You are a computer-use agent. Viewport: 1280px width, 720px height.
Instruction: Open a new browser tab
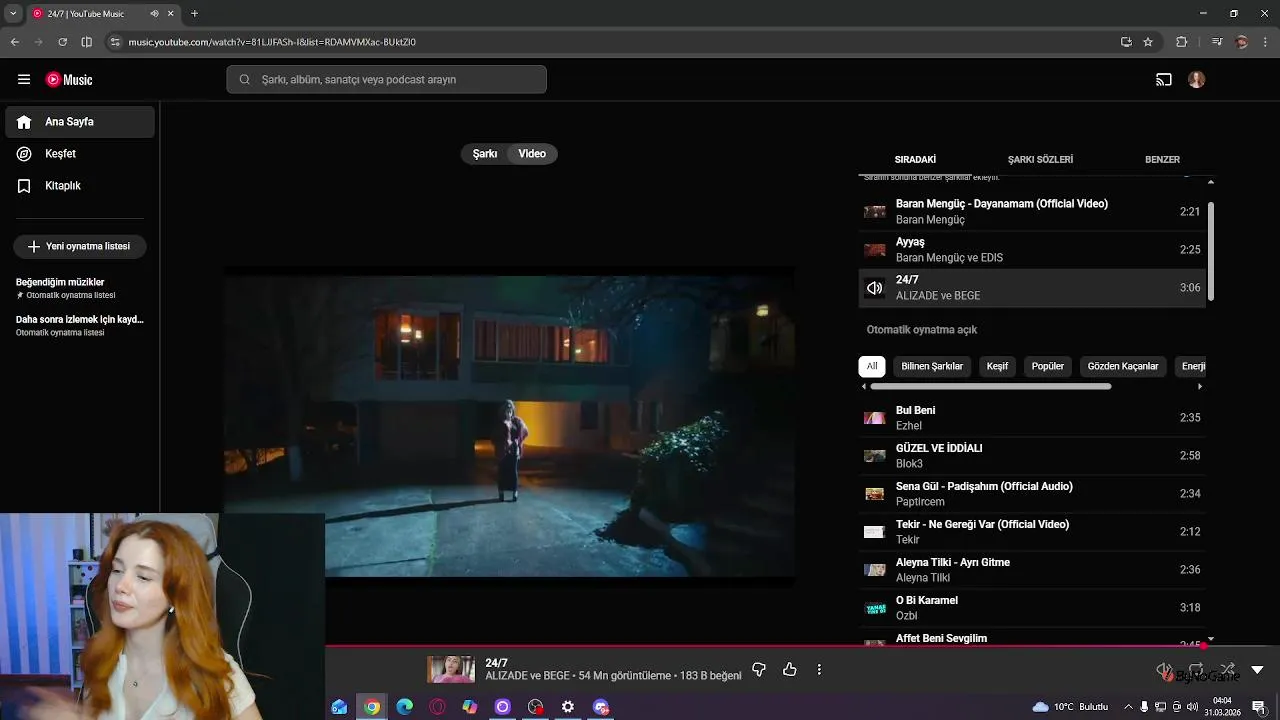194,14
